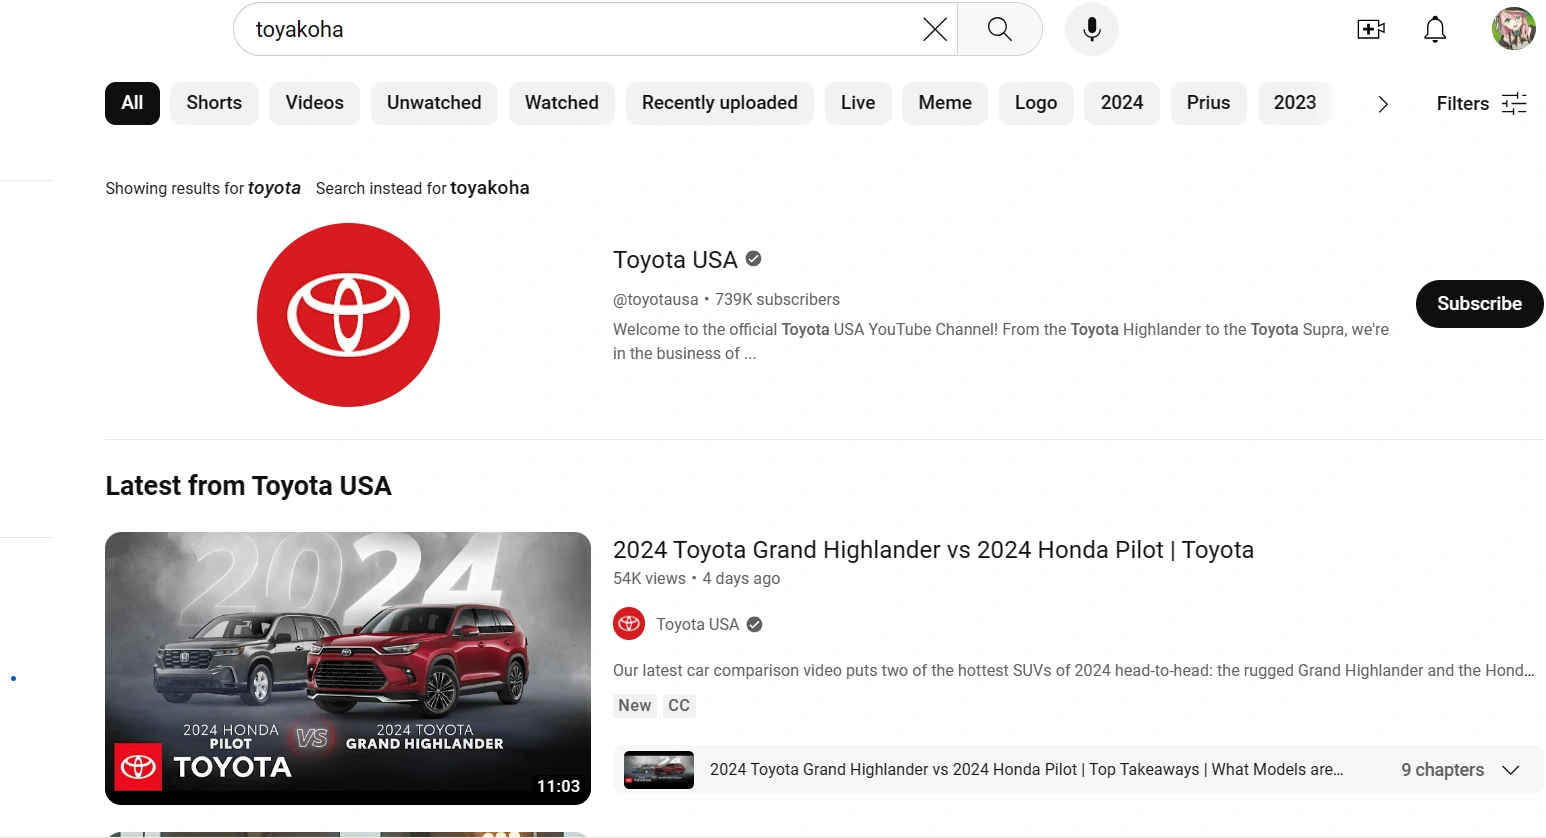
Task: Expand the 9 chapters chevron
Action: pyautogui.click(x=1511, y=770)
